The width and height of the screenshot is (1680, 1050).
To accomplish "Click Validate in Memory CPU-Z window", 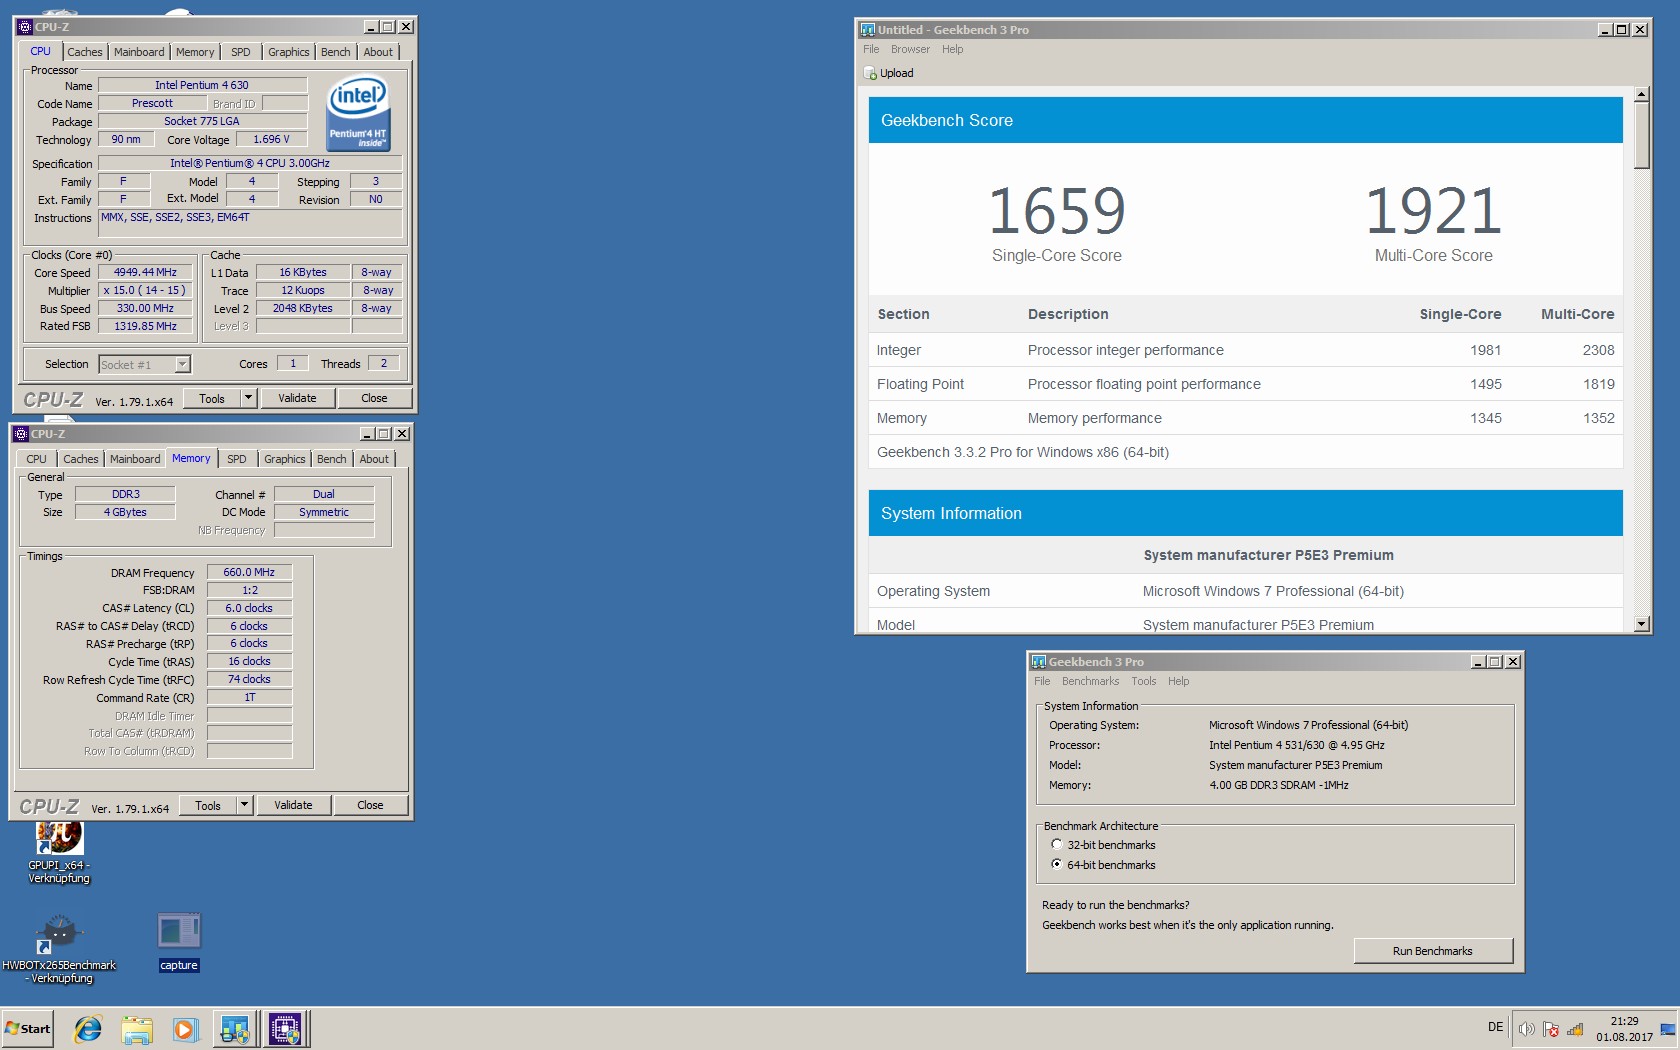I will (x=293, y=805).
